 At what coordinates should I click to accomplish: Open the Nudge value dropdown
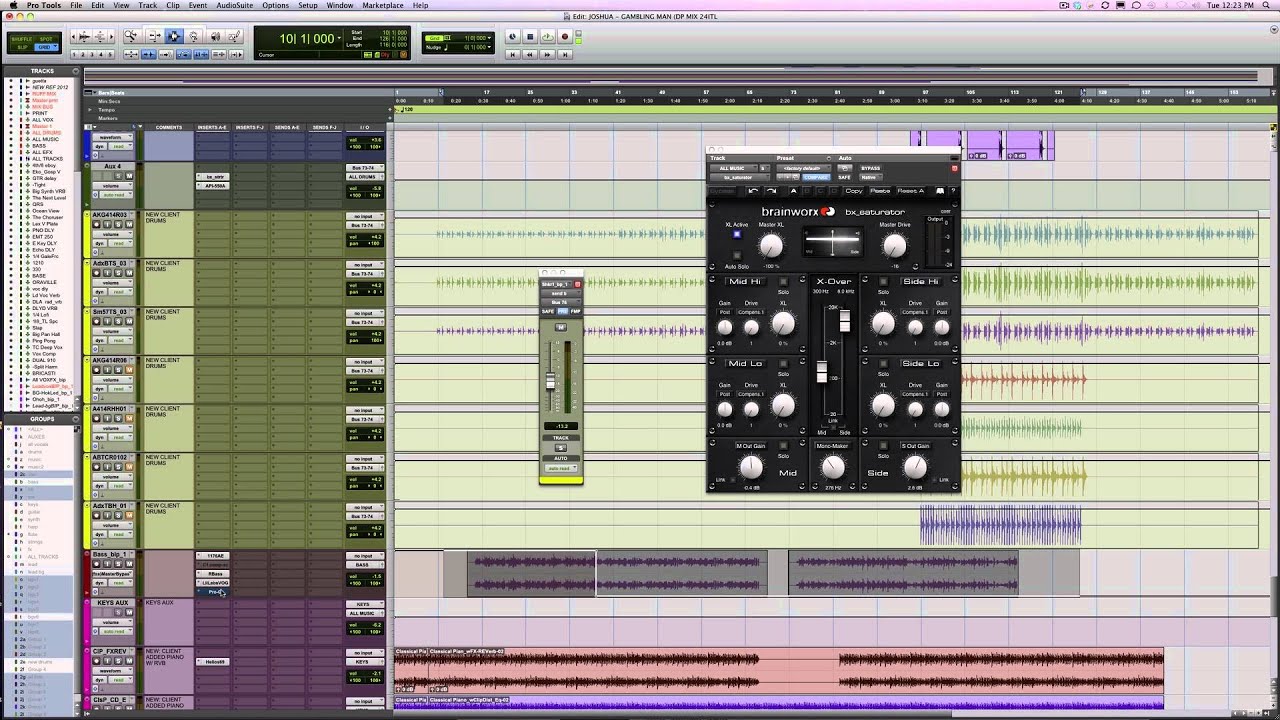click(489, 47)
